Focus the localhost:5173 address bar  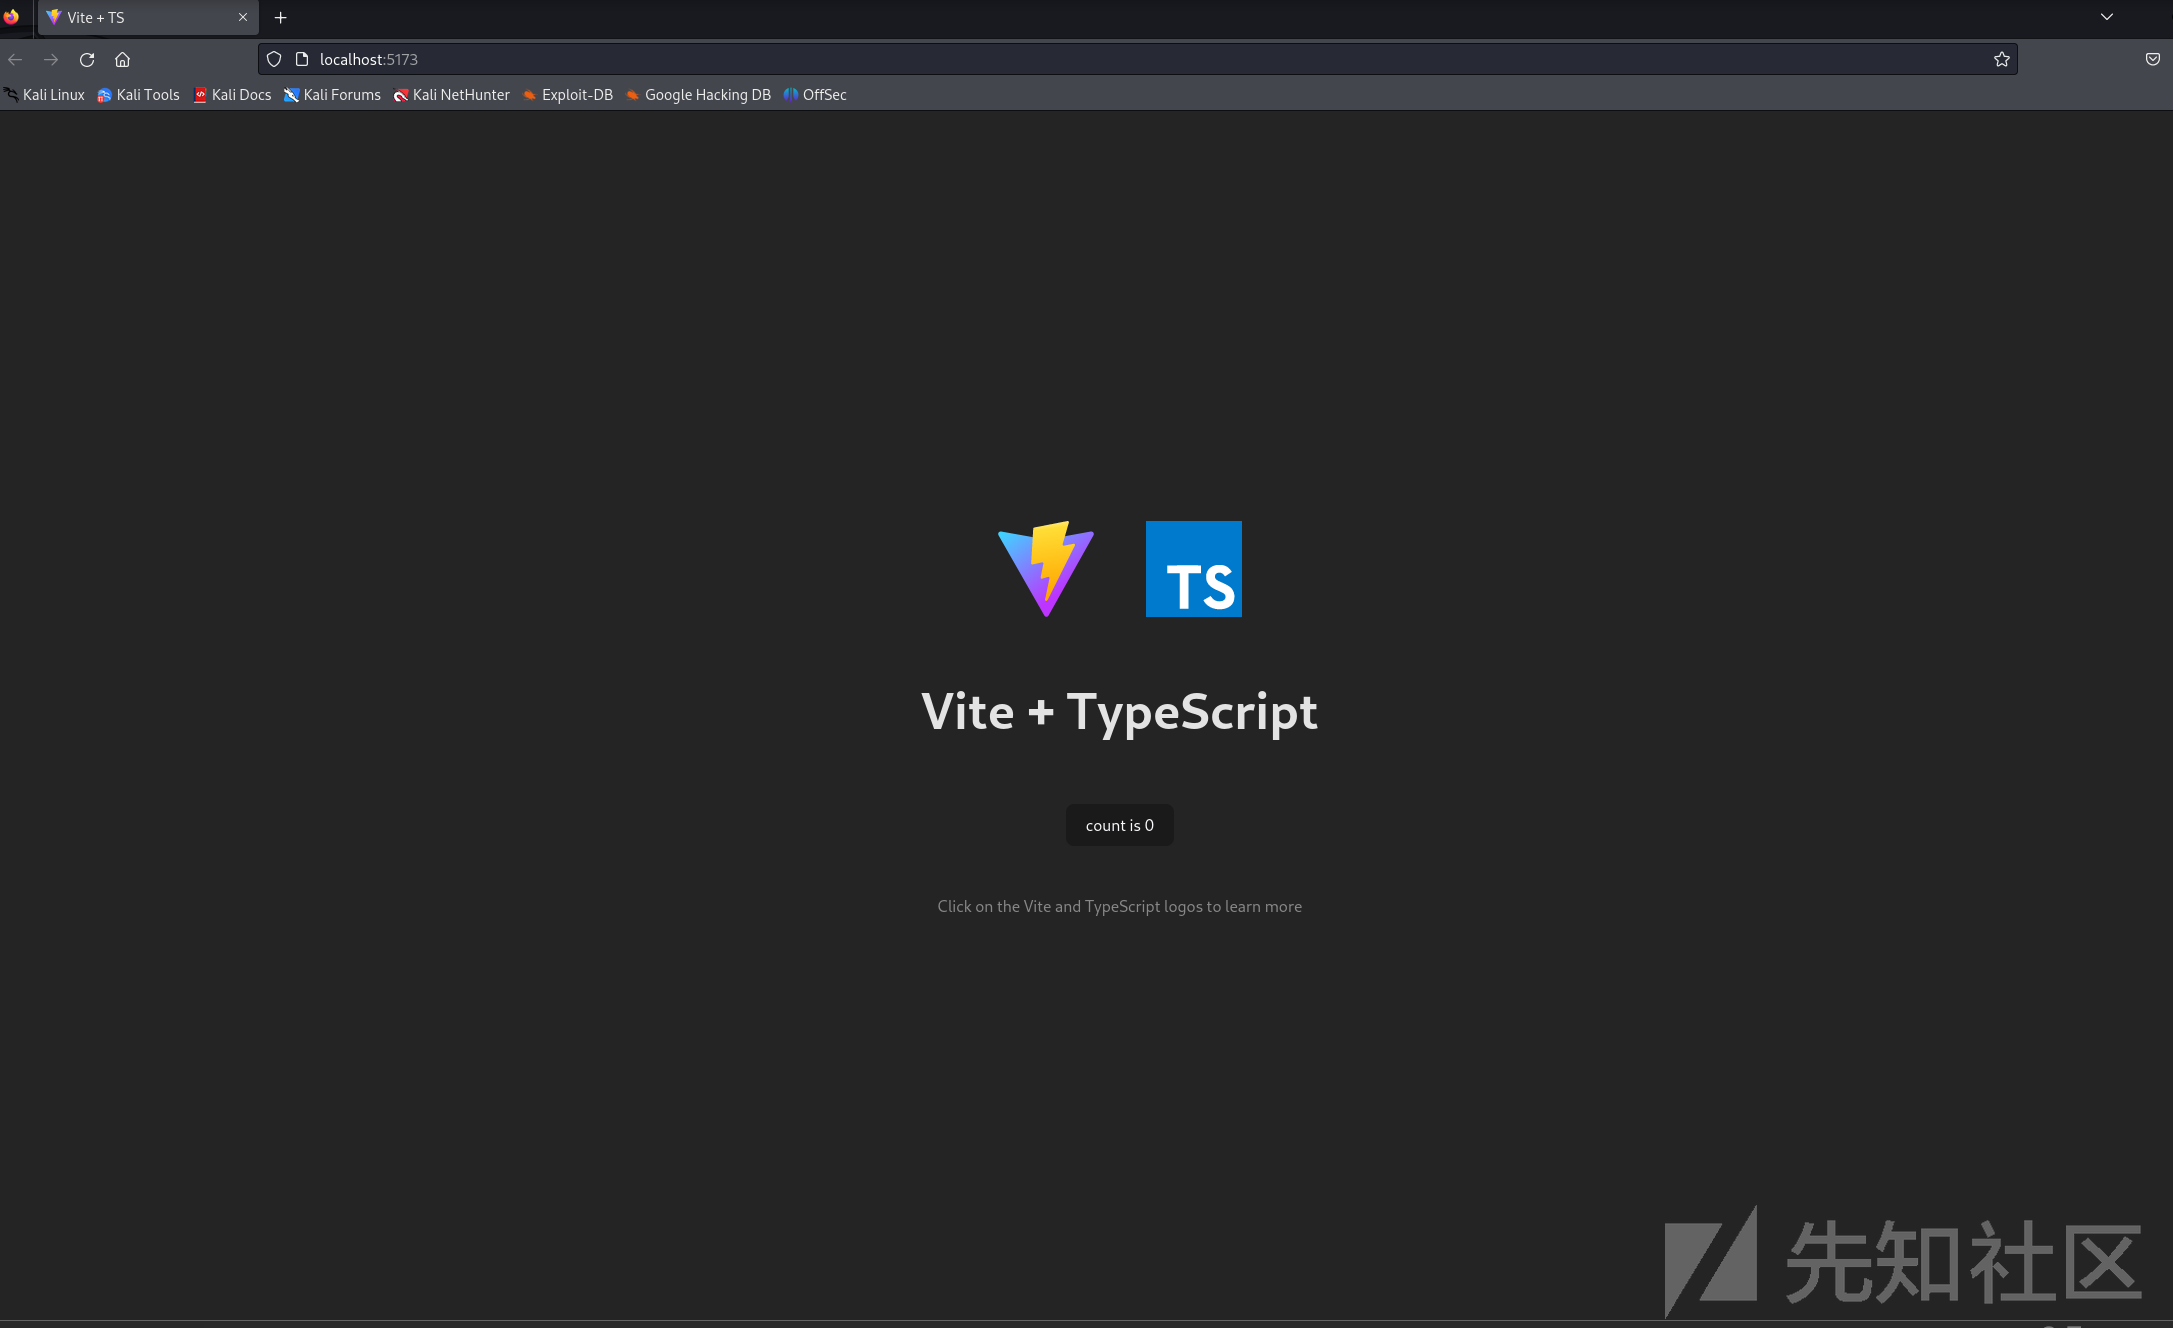pyautogui.click(x=1137, y=60)
